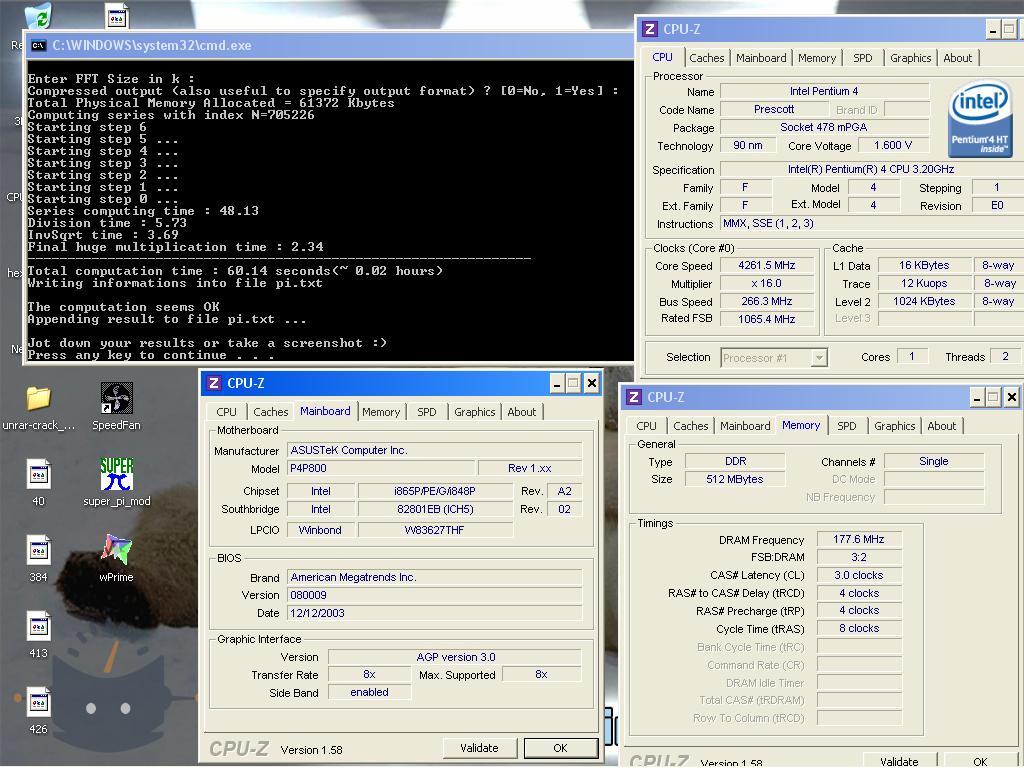The width and height of the screenshot is (1024, 768).
Task: Click the W83627THF LPCIO value
Action: [x=435, y=530]
